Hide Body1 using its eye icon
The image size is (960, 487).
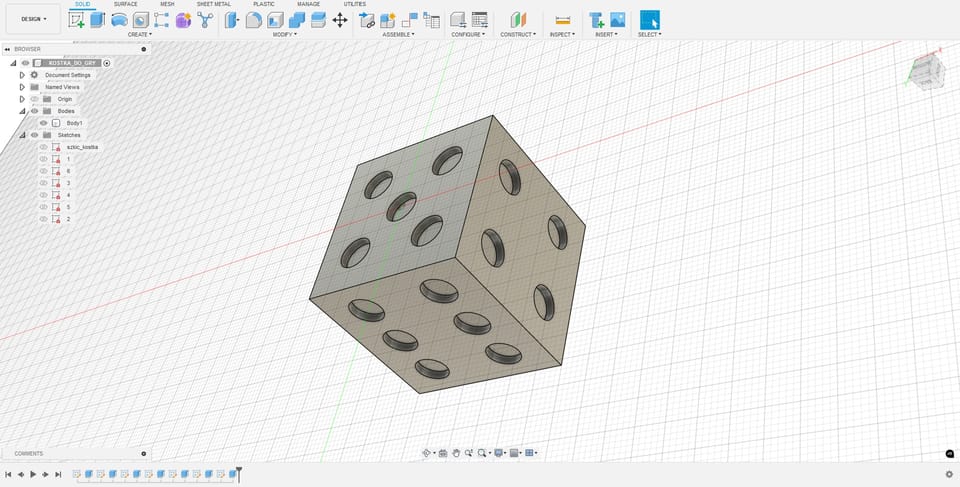pyautogui.click(x=43, y=123)
